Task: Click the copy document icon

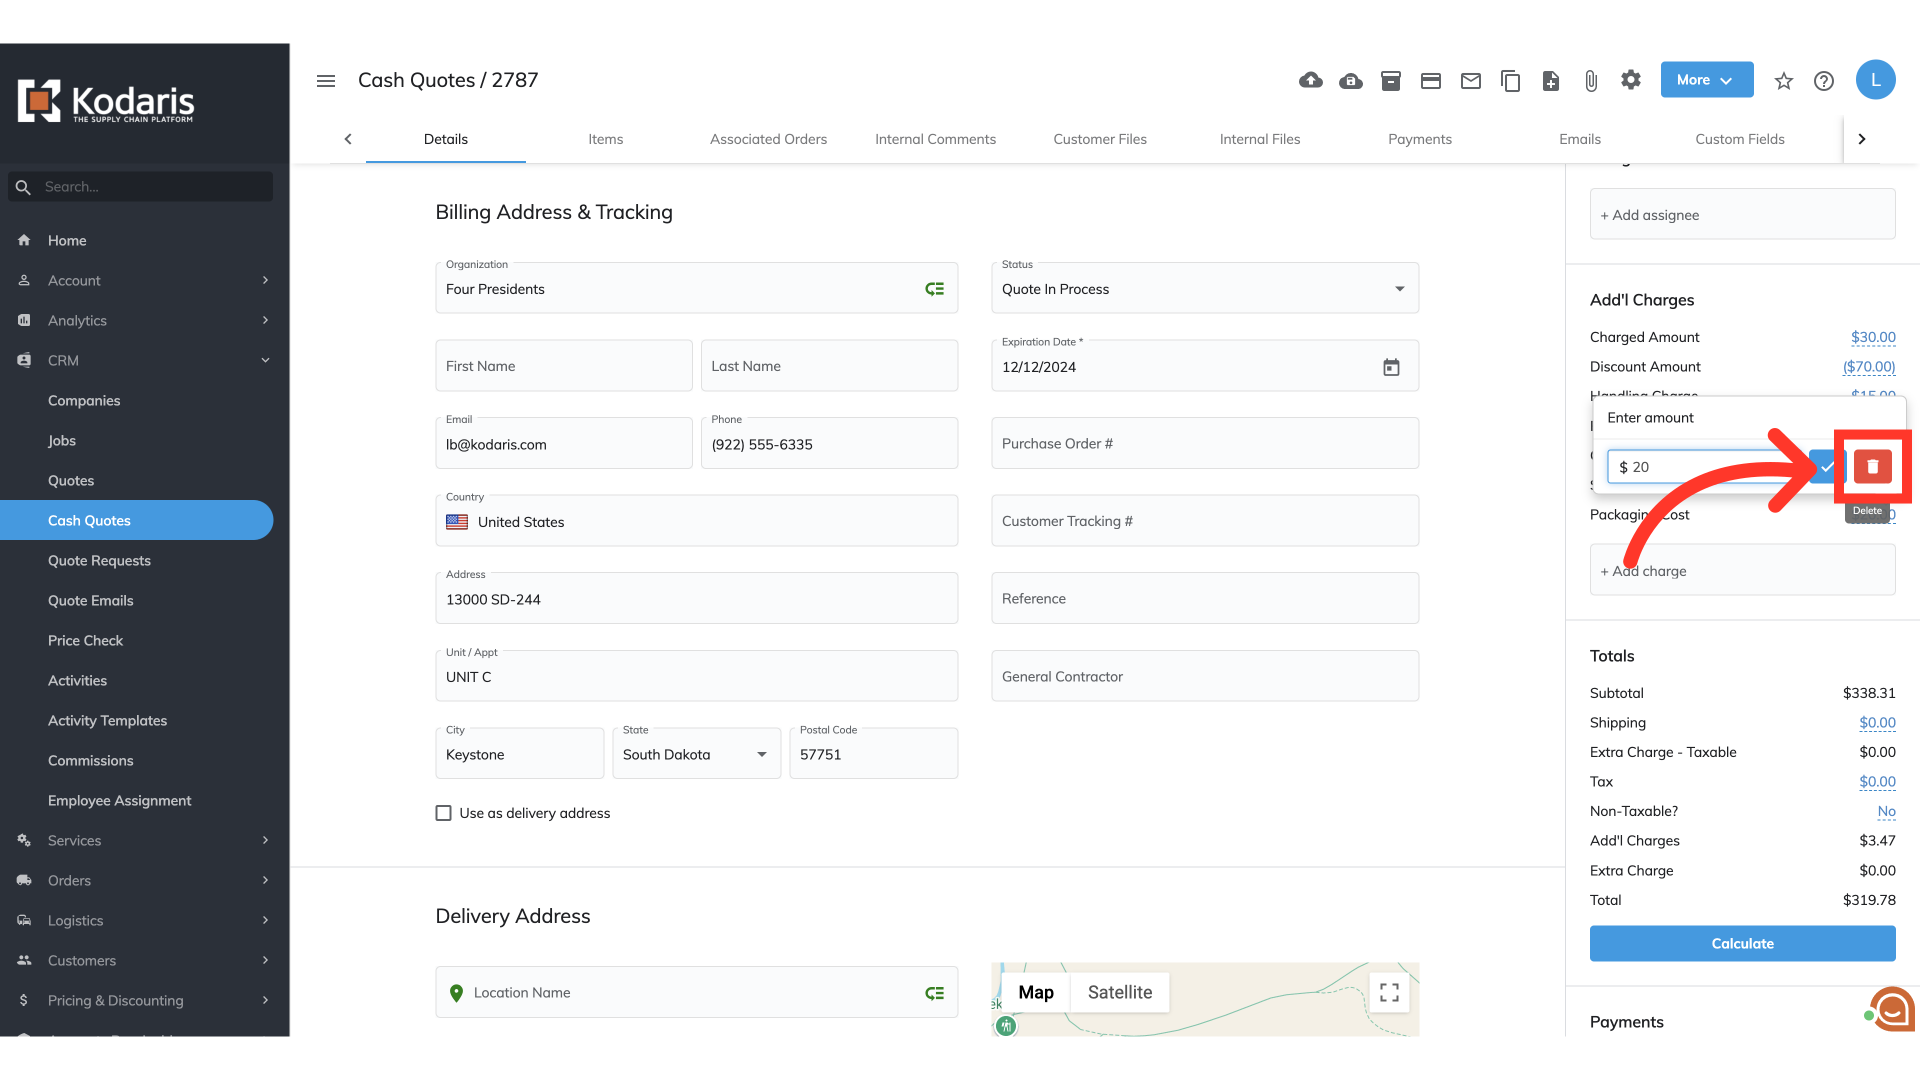Action: 1510,80
